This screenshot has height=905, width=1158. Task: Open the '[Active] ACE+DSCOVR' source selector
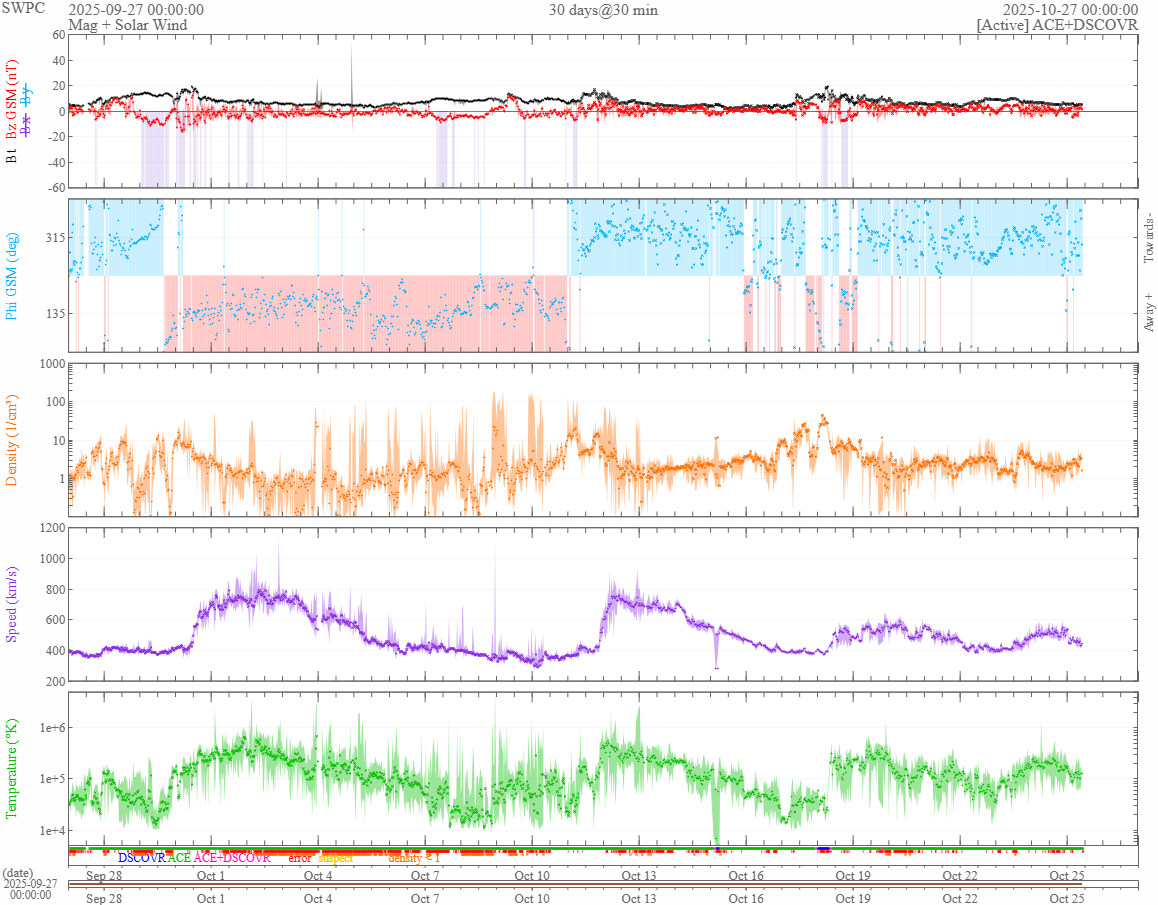click(1057, 25)
